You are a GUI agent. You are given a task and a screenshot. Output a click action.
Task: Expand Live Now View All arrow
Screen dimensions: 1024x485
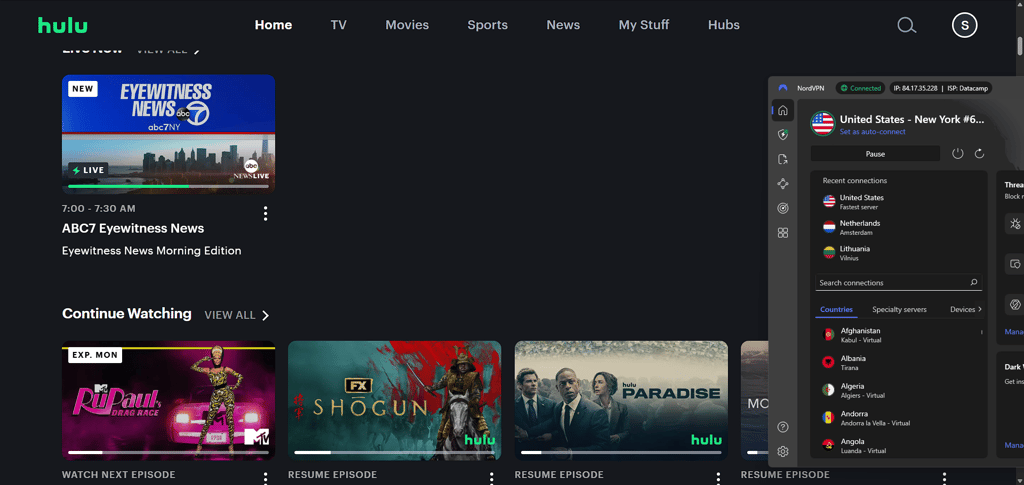point(197,50)
